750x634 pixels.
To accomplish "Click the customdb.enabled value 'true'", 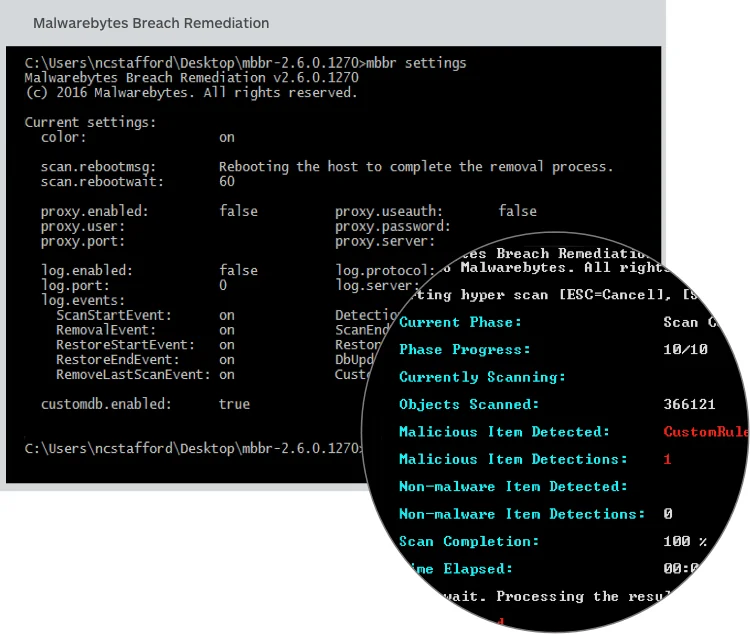I will 234,404.
